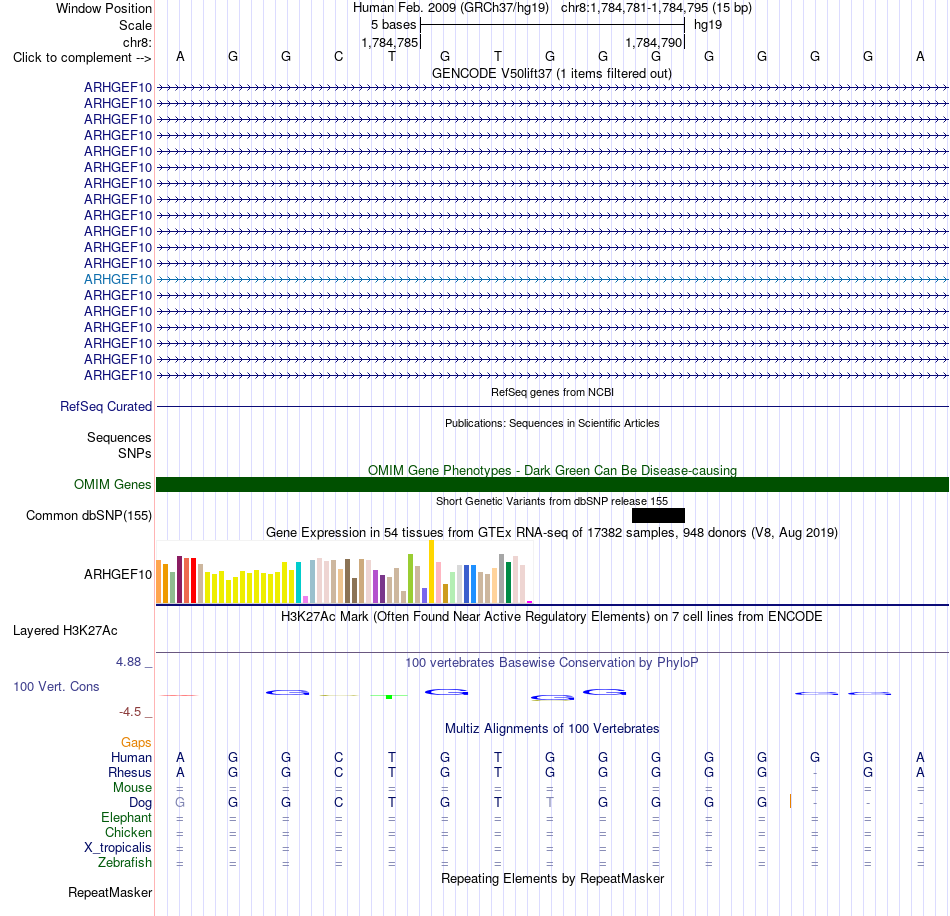Select the Human alignment row label
Viewport: 950px width, 916px height.
pos(131,757)
